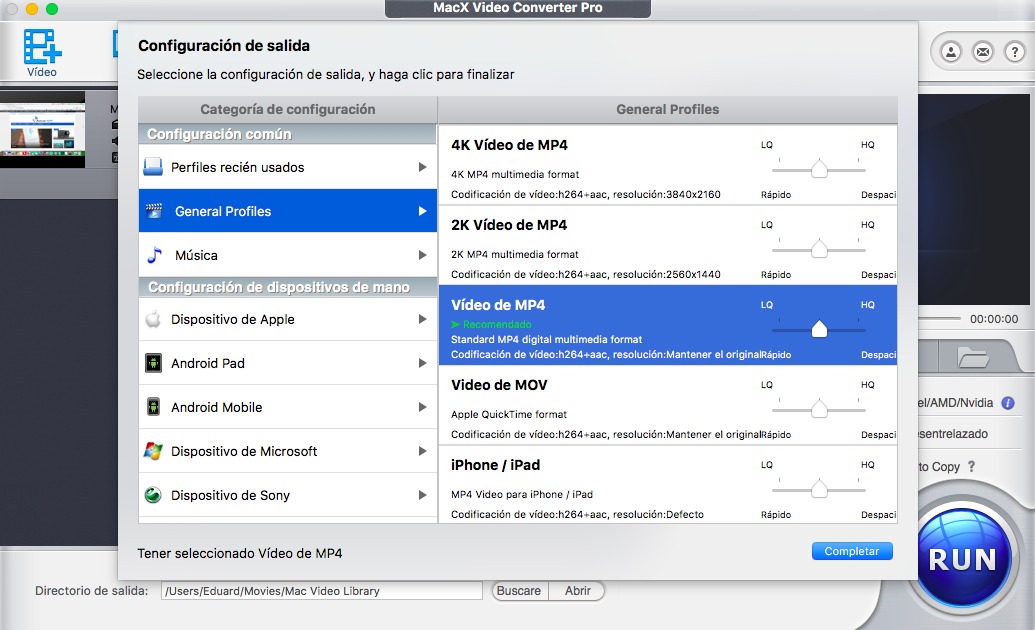The width and height of the screenshot is (1035, 630).
Task: Choose the Video de MOV profile
Action: (667, 405)
